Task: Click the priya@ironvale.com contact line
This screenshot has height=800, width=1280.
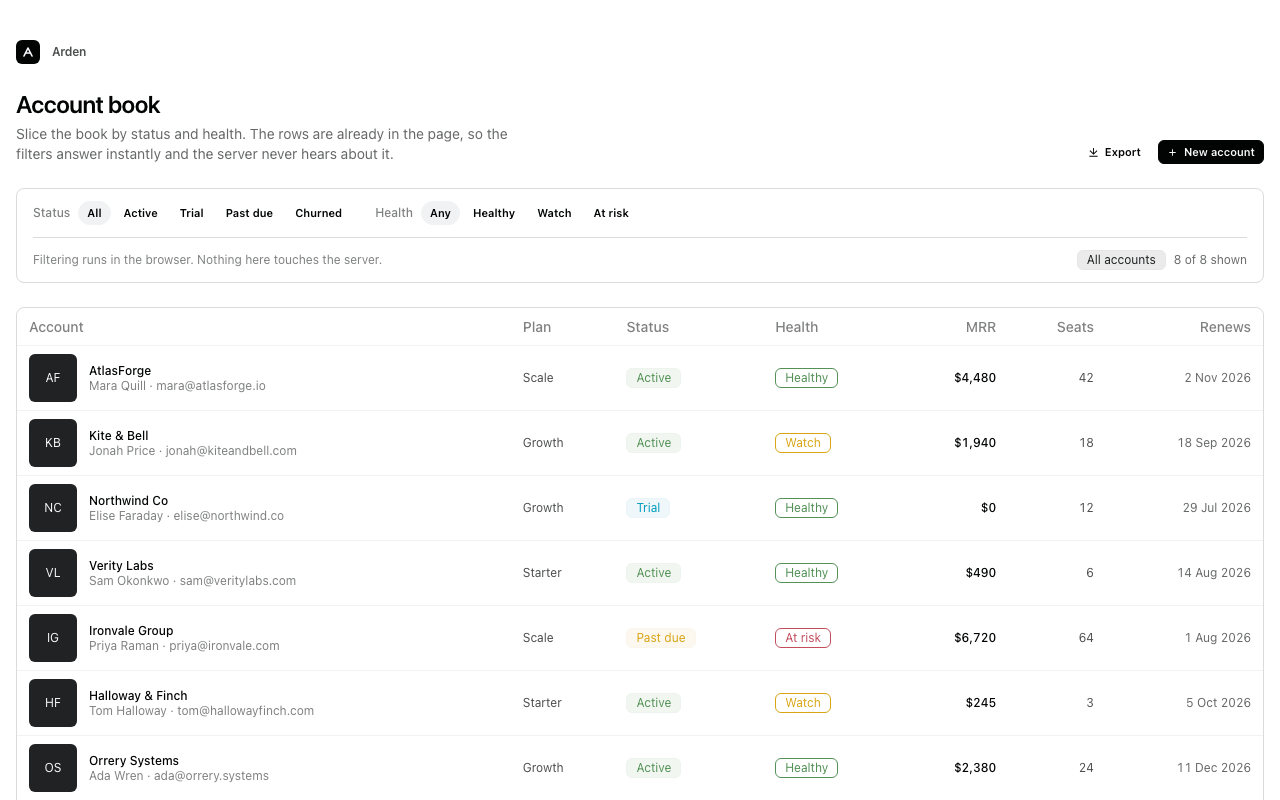Action: tap(184, 646)
